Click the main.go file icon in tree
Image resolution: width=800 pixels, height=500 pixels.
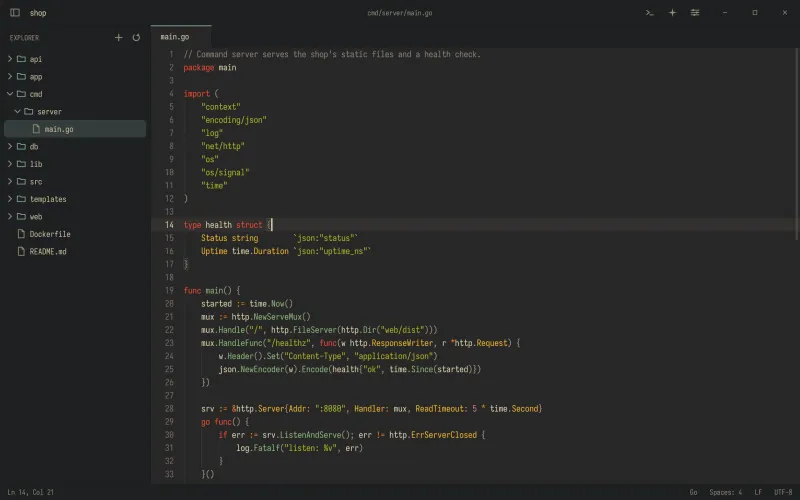(36, 129)
